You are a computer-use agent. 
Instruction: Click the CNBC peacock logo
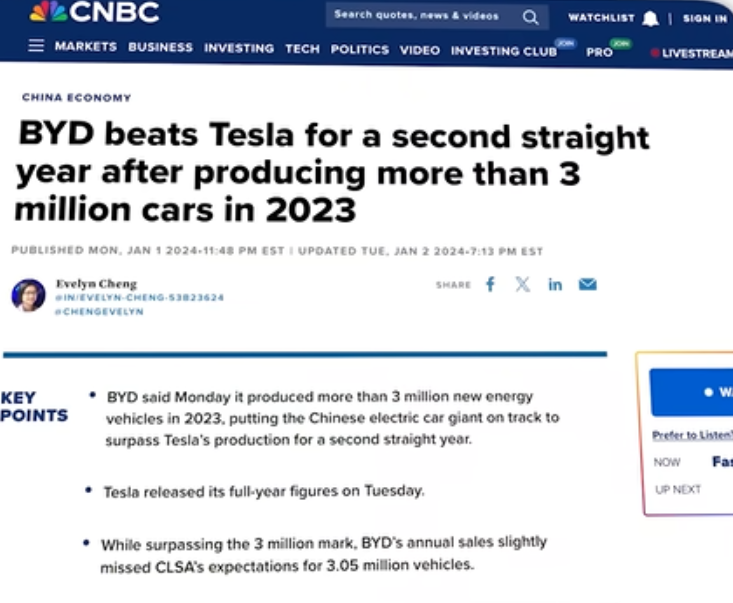coord(47,13)
